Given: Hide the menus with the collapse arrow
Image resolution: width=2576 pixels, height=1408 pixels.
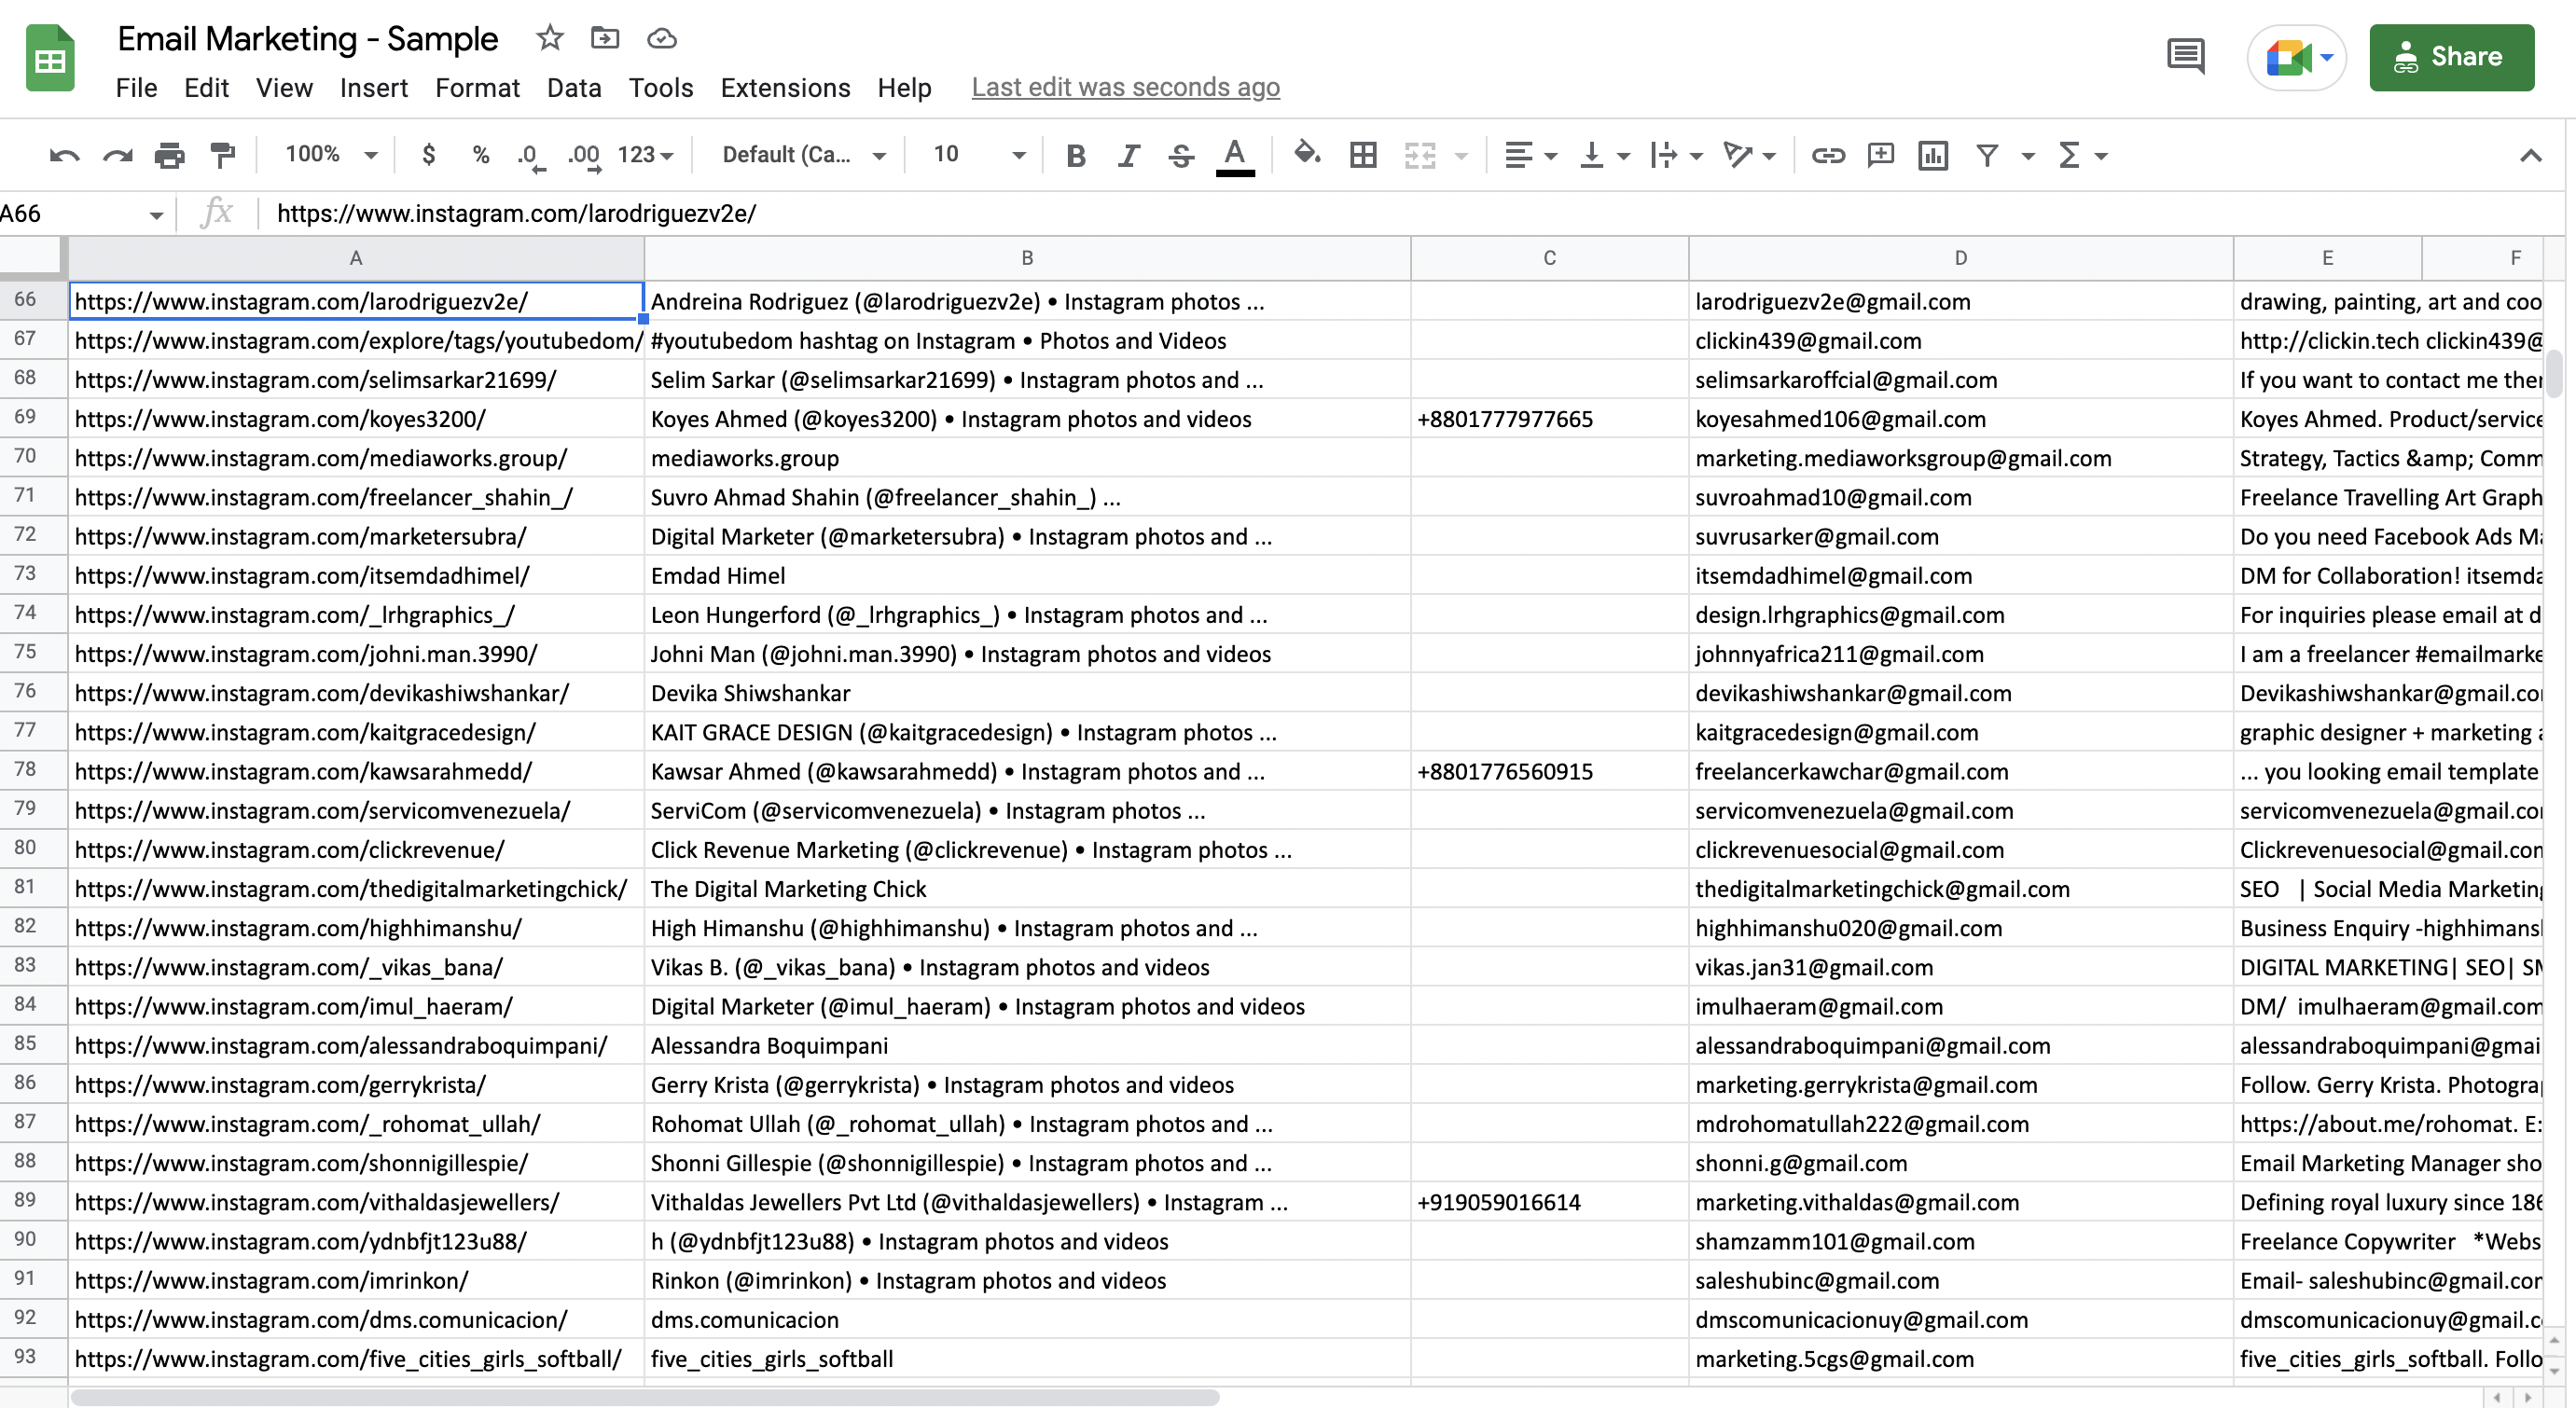Looking at the screenshot, I should [2531, 155].
